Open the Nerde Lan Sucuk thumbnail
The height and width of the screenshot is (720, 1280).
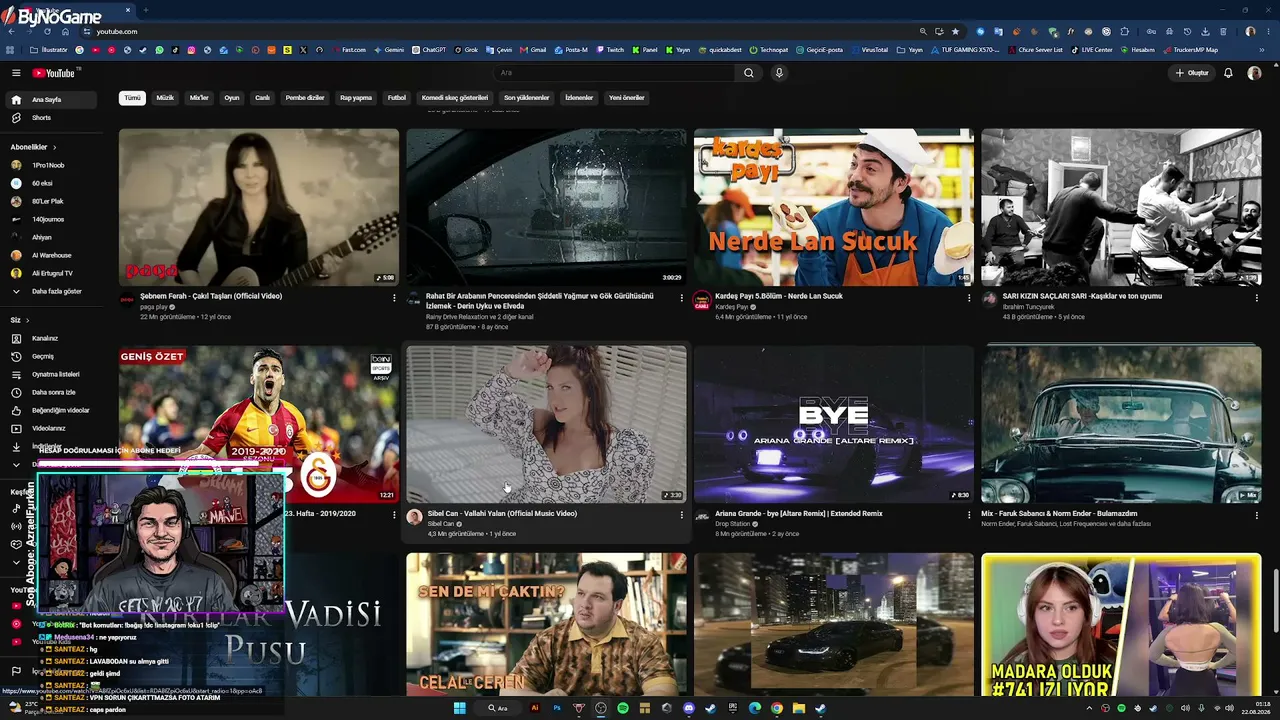pyautogui.click(x=834, y=207)
